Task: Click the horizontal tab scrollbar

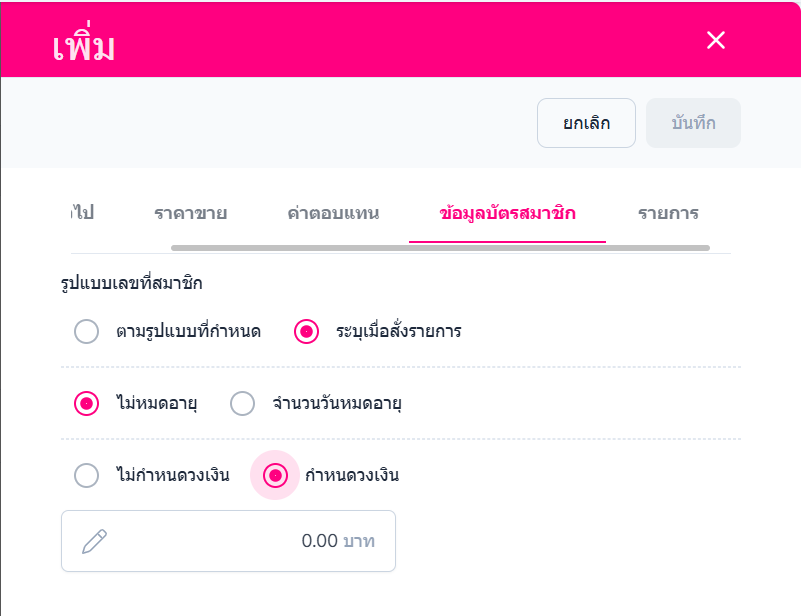Action: click(440, 247)
